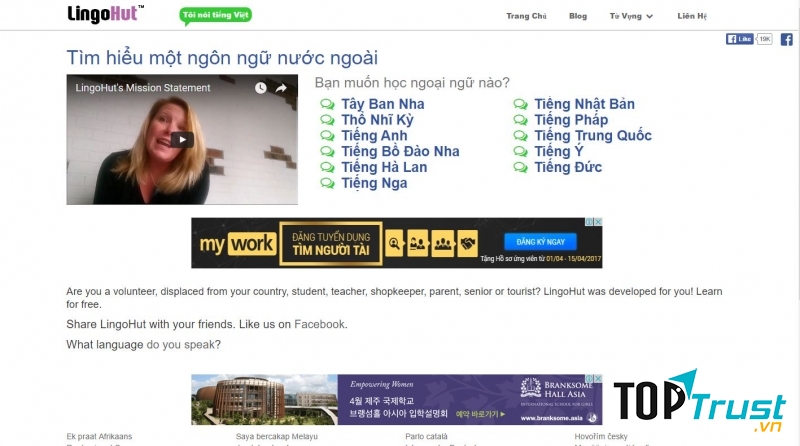The height and width of the screenshot is (446, 800).
Task: Click the chat bubble icon beside Tiếng Nga
Action: [x=327, y=183]
